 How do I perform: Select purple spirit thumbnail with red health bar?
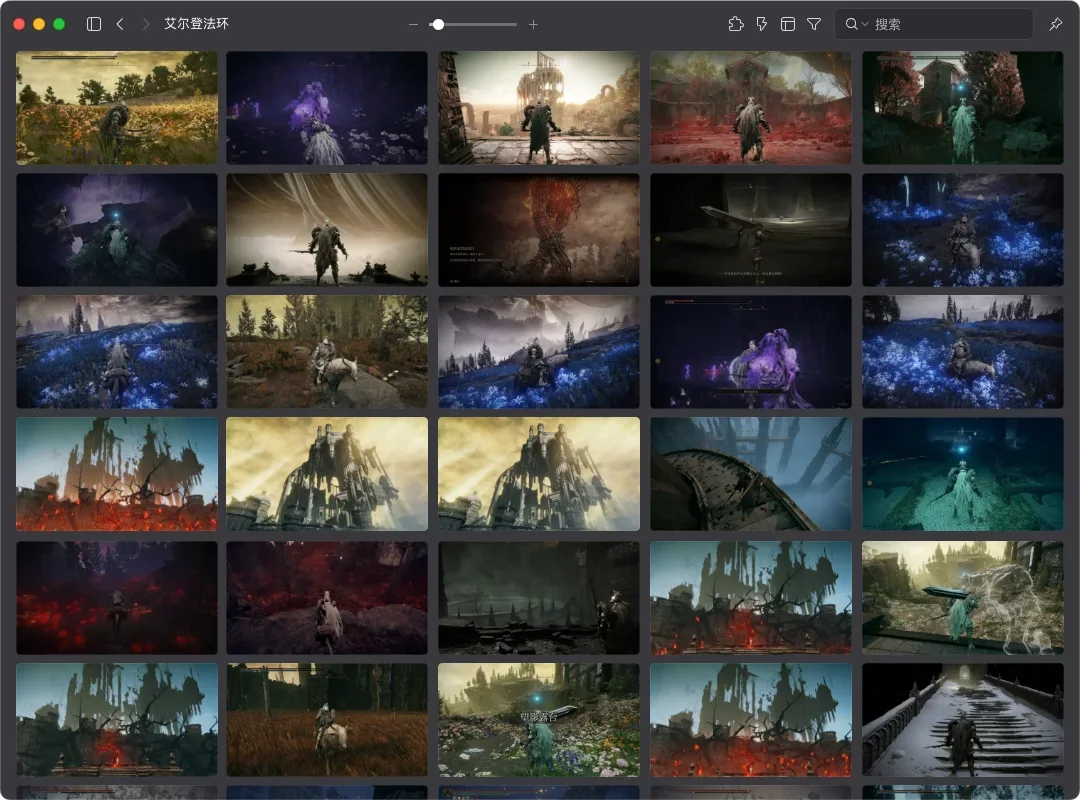click(751, 351)
